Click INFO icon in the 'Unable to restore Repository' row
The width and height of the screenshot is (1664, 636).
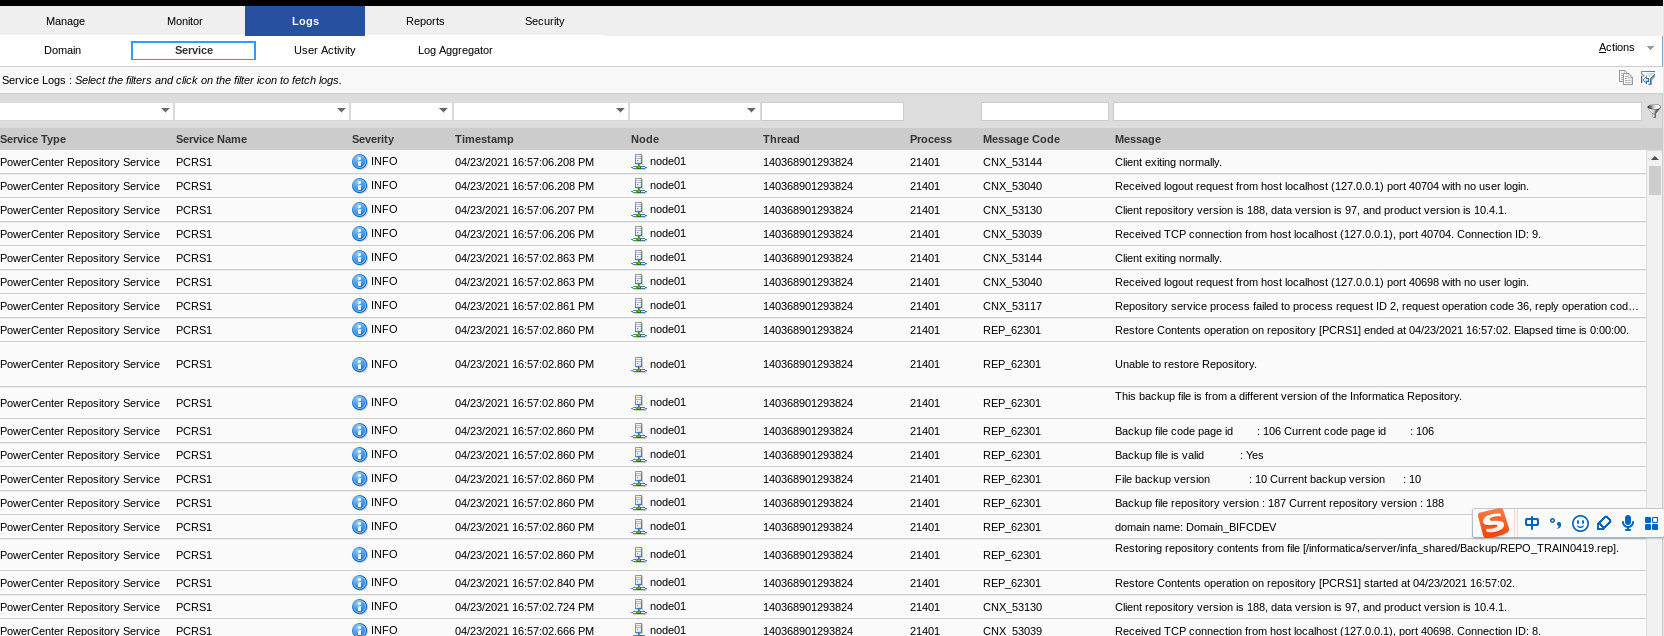360,365
